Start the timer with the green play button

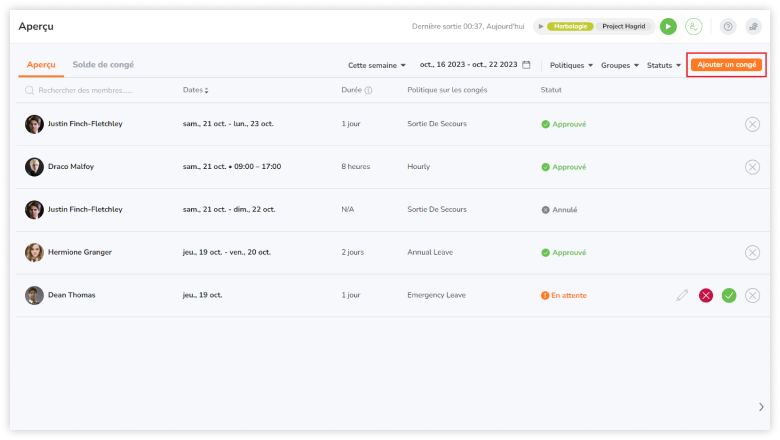[668, 27]
